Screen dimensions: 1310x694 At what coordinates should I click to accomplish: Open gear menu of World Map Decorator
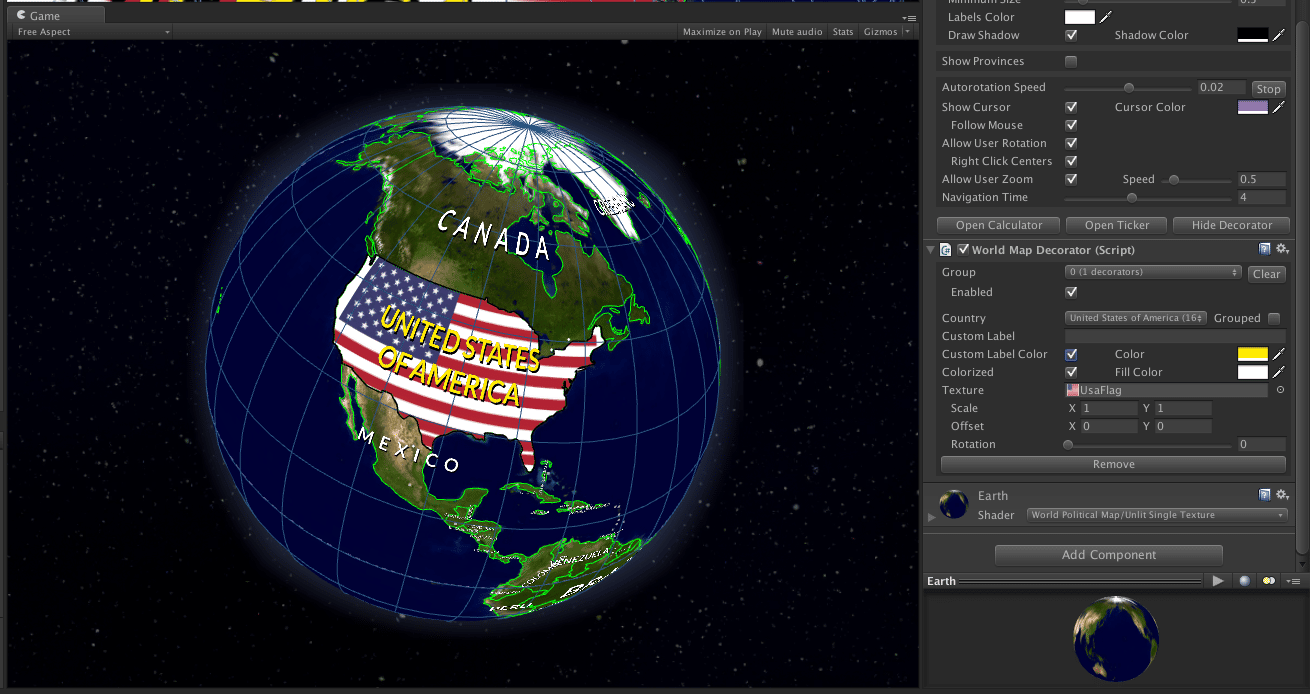click(x=1282, y=249)
